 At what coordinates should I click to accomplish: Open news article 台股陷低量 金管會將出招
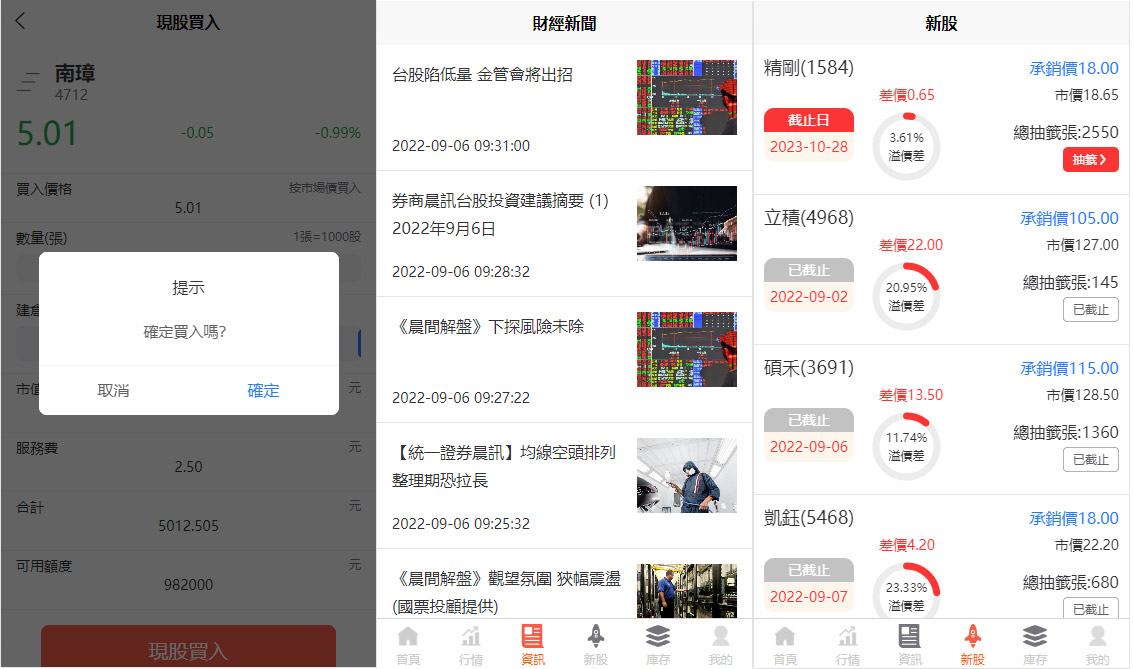pyautogui.click(x=482, y=74)
